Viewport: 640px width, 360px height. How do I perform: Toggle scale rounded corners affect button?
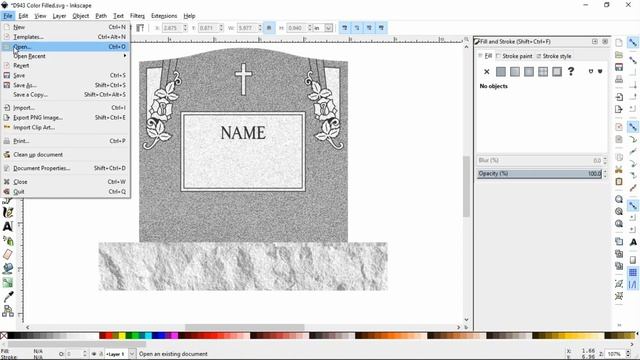point(357,28)
